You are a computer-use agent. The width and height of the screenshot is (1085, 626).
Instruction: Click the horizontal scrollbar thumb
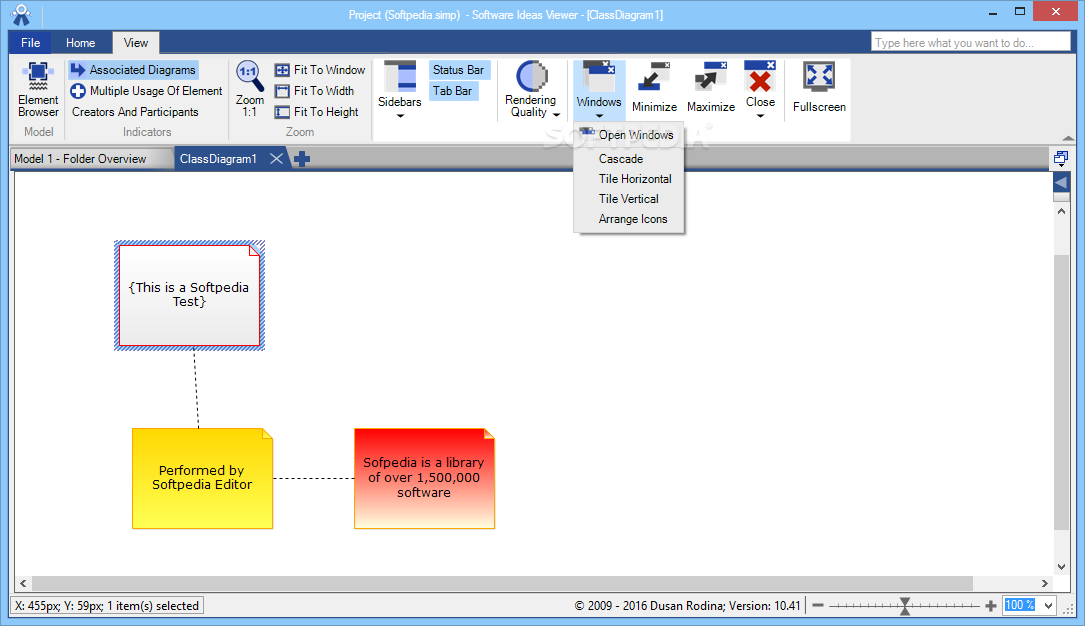pyautogui.click(x=502, y=583)
